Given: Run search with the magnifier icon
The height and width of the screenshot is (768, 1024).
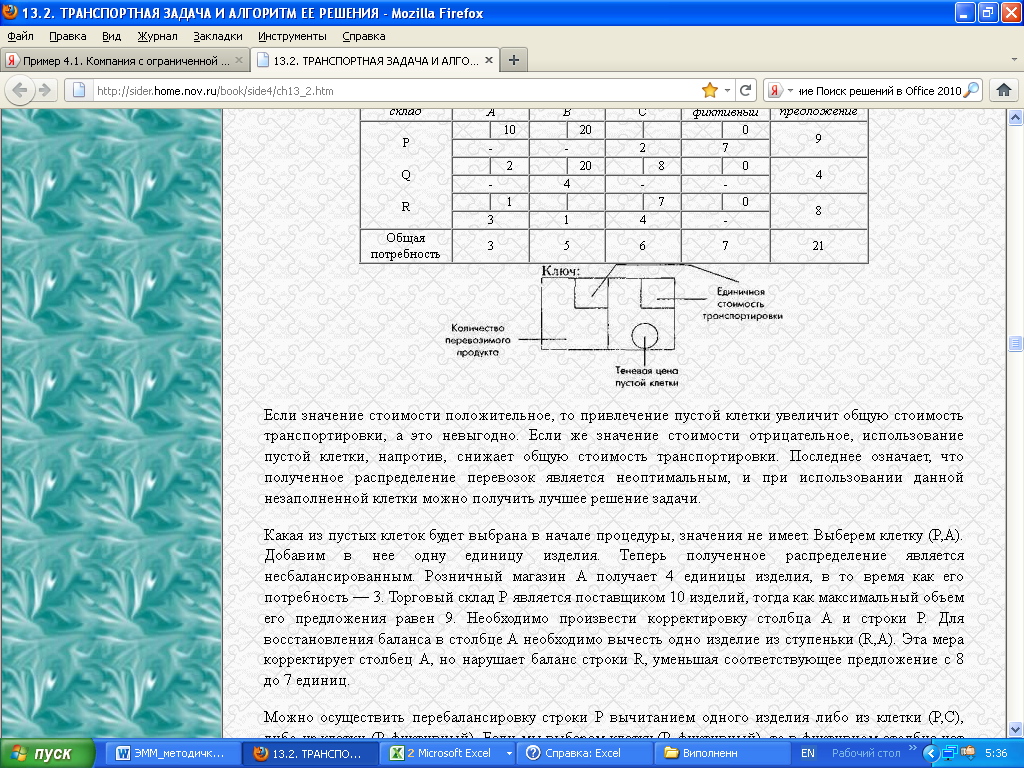Looking at the screenshot, I should click(972, 90).
